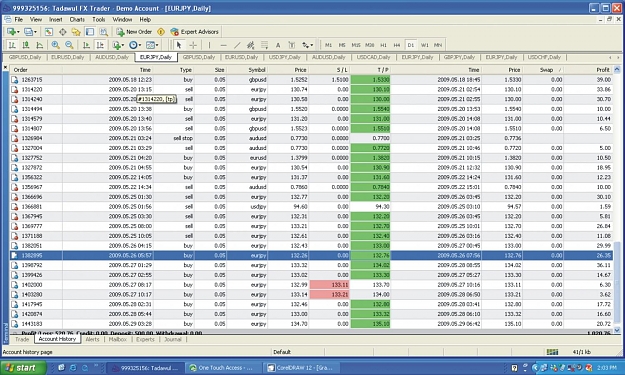This screenshot has height=375, width=625.
Task: Open MetaEditor via yellow diamond icon
Action: coord(161,32)
